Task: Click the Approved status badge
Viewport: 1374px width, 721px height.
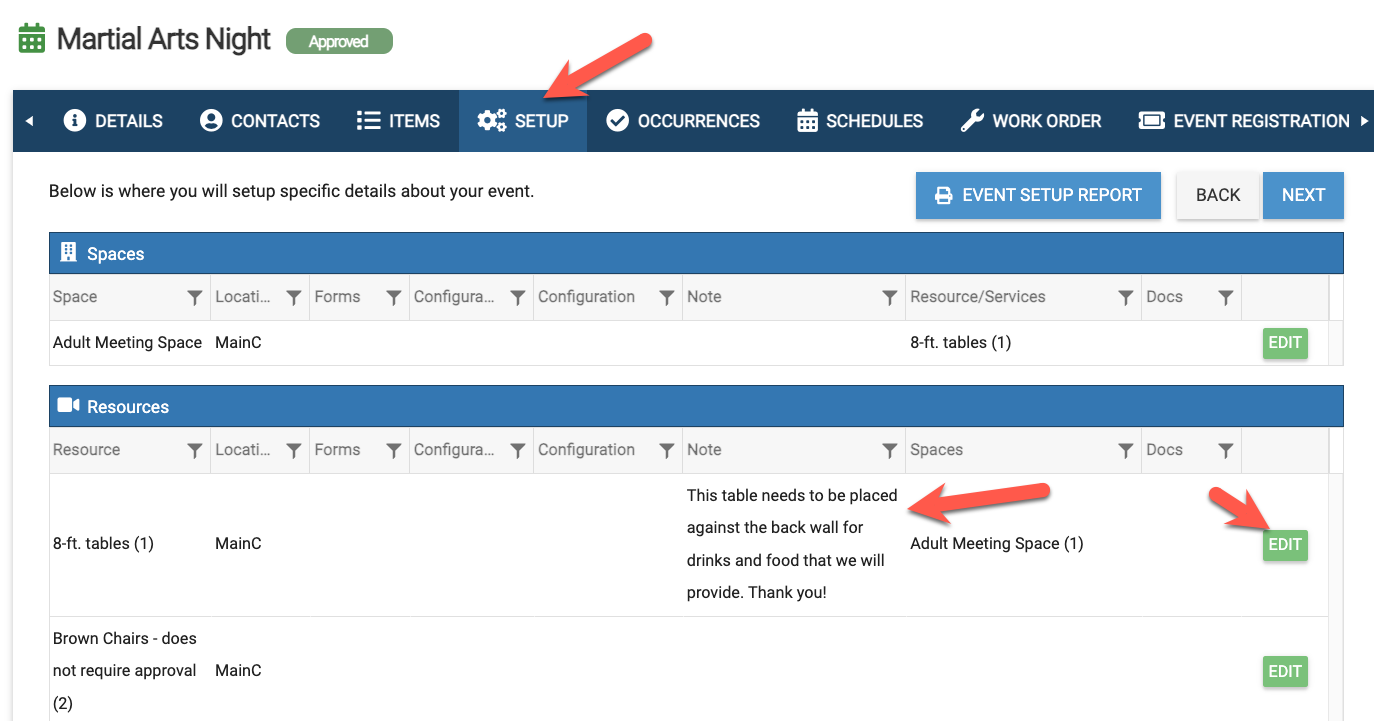Action: [339, 41]
